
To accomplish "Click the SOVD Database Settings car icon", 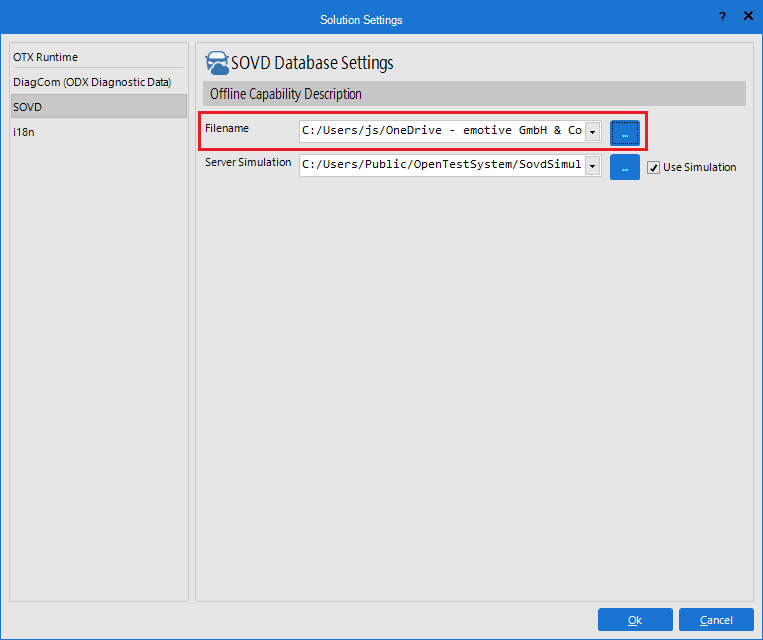I will coord(216,63).
